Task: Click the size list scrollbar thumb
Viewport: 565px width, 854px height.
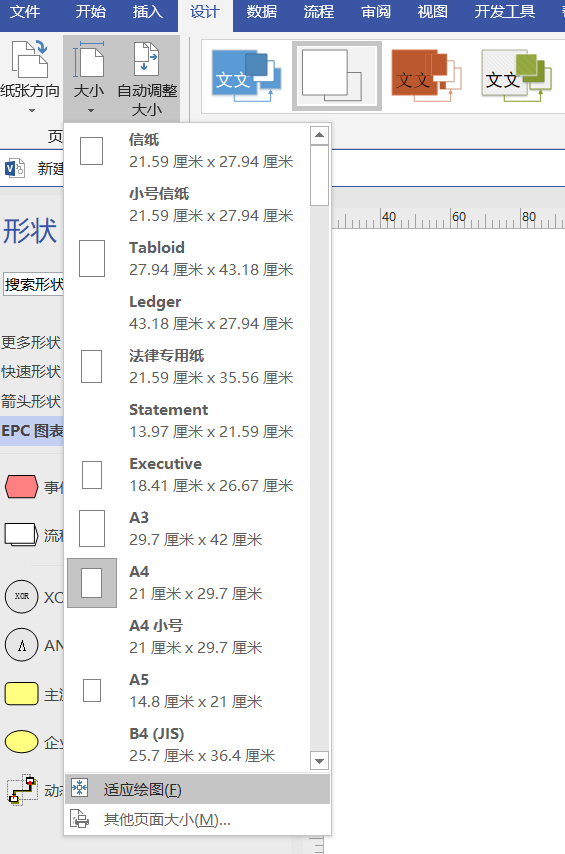Action: click(319, 176)
